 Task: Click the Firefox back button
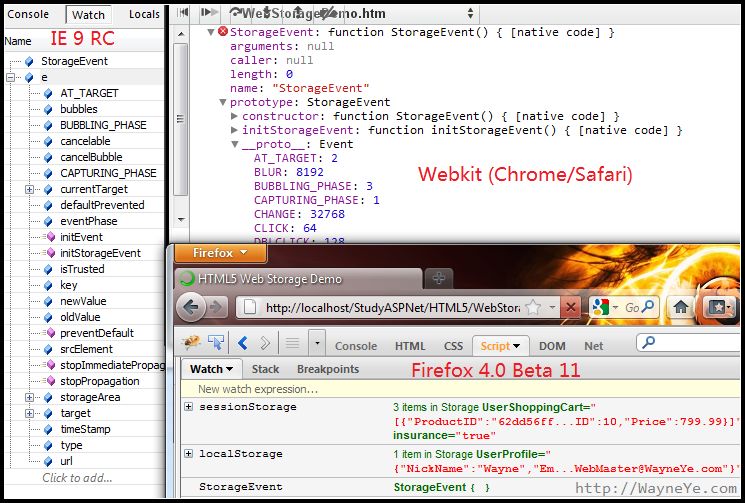tap(191, 308)
